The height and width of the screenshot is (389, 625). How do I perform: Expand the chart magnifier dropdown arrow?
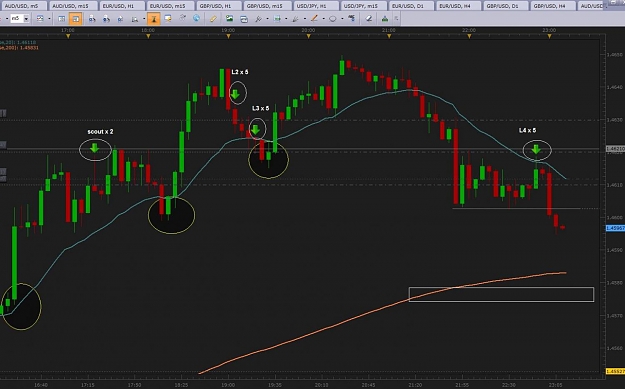tap(143, 19)
